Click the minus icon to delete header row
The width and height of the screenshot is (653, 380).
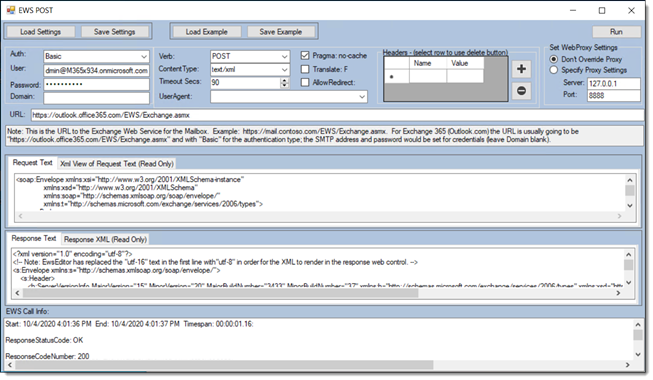point(521,91)
